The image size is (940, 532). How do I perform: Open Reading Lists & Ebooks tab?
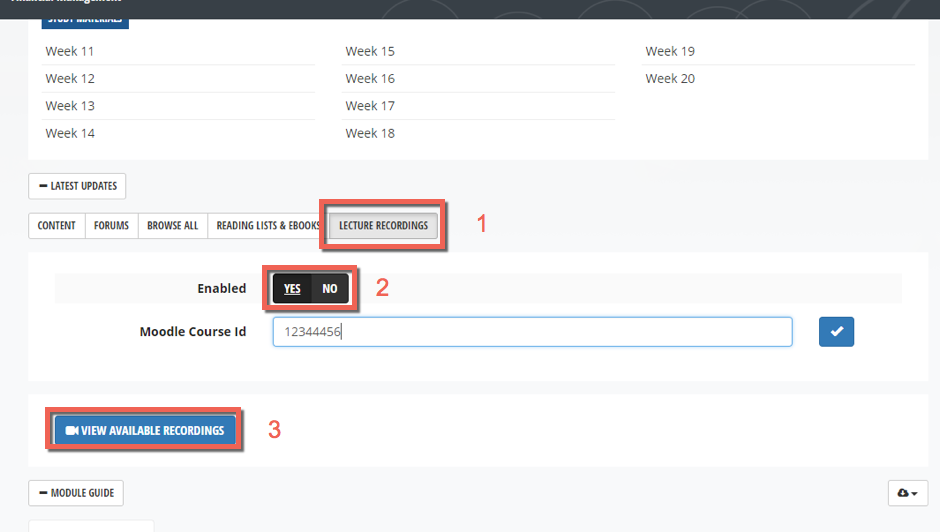pos(267,226)
